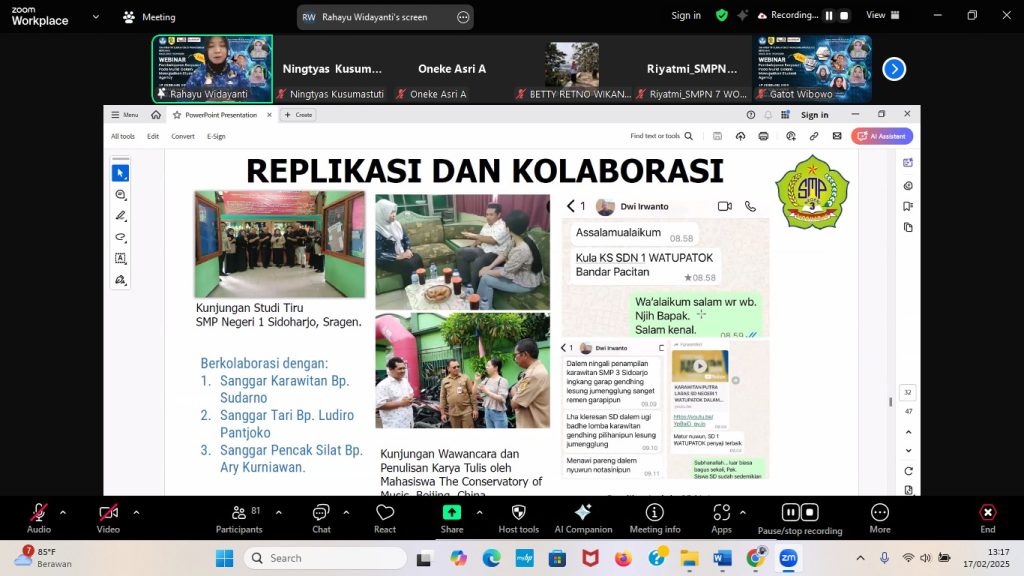Pause the recording from bottom toolbar
This screenshot has width=1024, height=576.
tap(790, 512)
